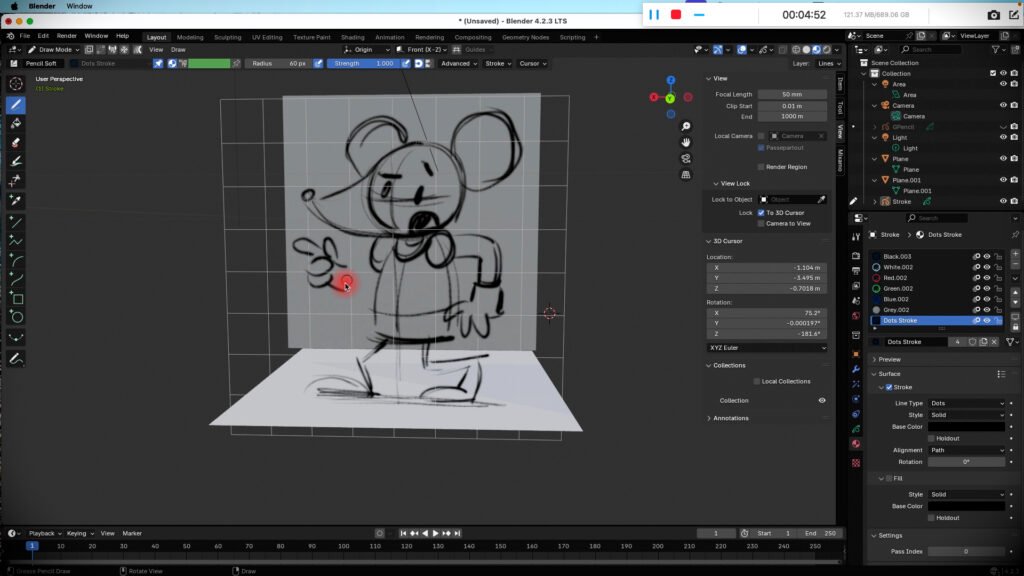Open the Line Type Dots dropdown

[967, 403]
